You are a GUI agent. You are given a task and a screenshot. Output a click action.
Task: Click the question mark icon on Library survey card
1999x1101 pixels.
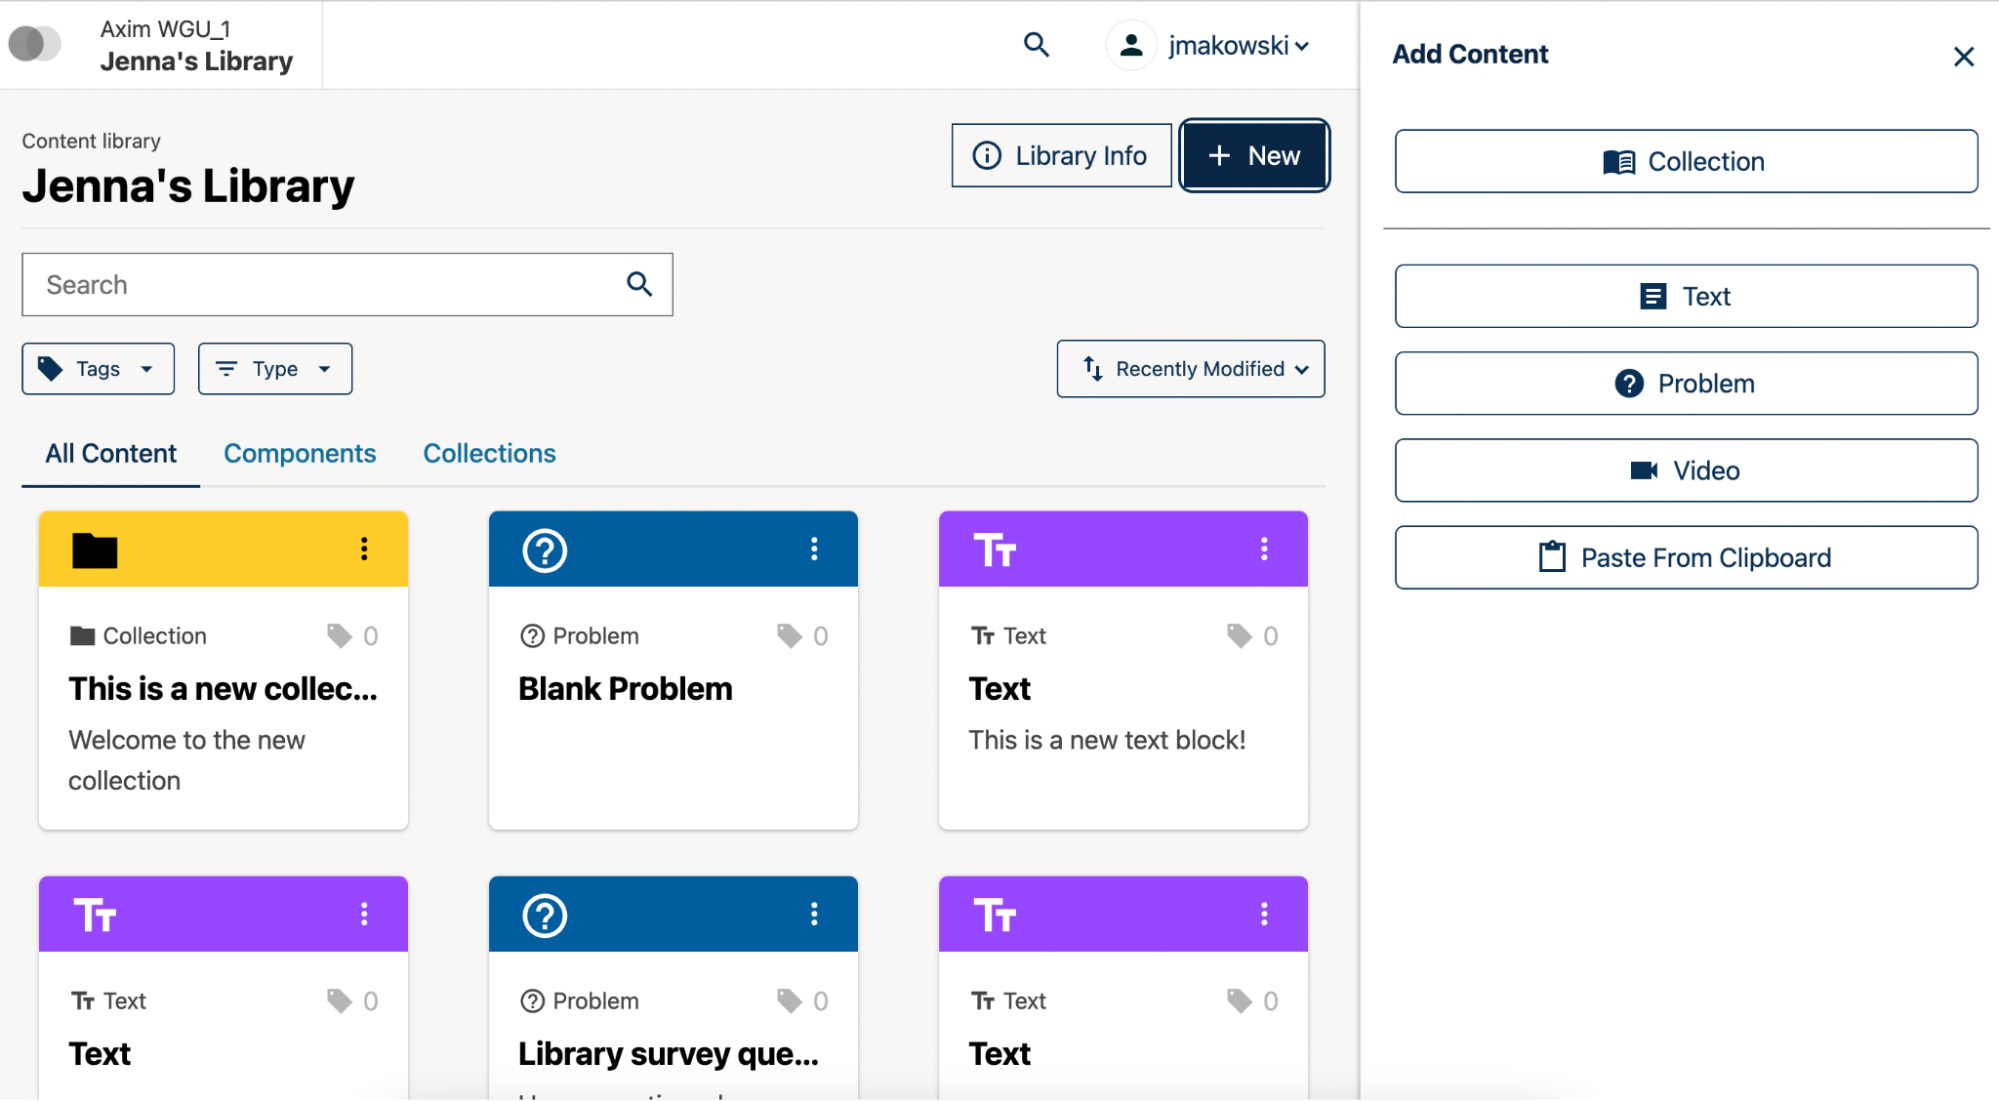coord(544,913)
